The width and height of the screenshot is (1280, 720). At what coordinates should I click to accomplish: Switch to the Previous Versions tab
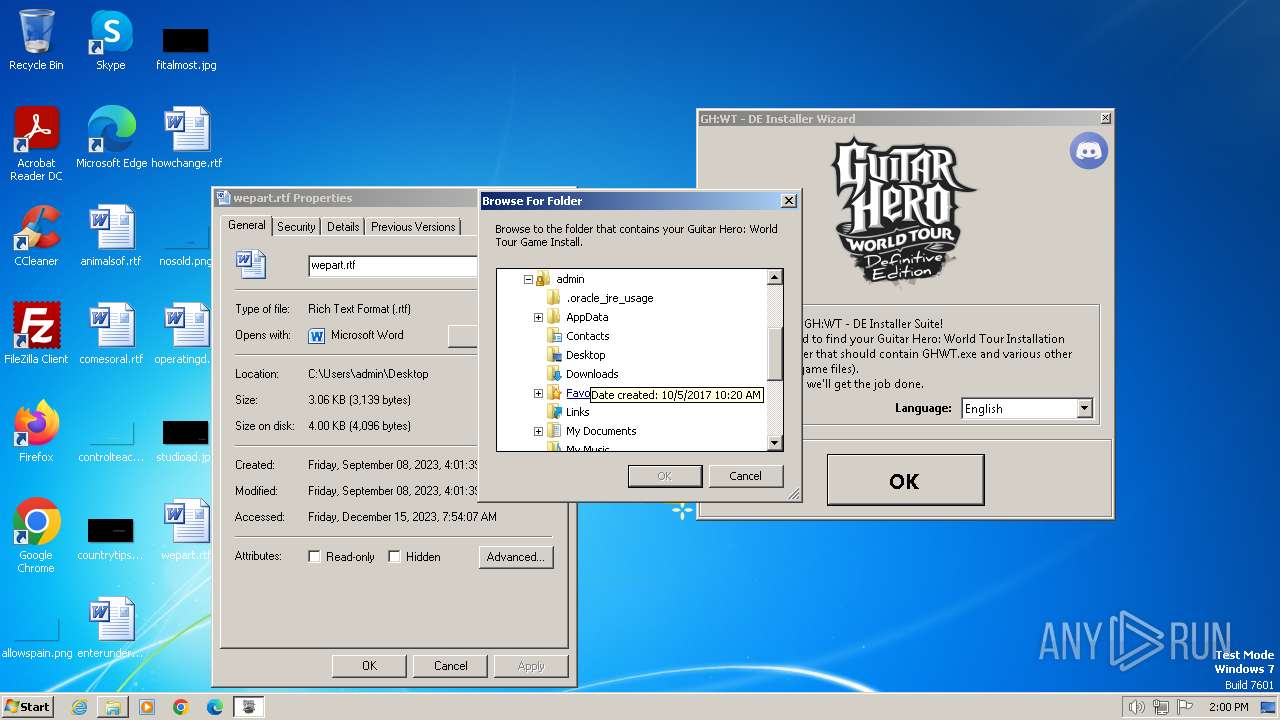413,227
